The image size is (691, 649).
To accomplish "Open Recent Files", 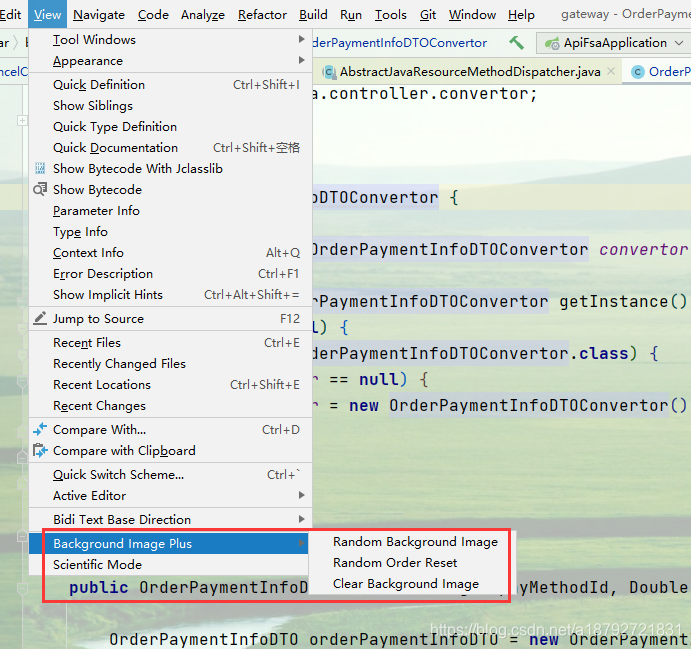I will click(x=171, y=343).
